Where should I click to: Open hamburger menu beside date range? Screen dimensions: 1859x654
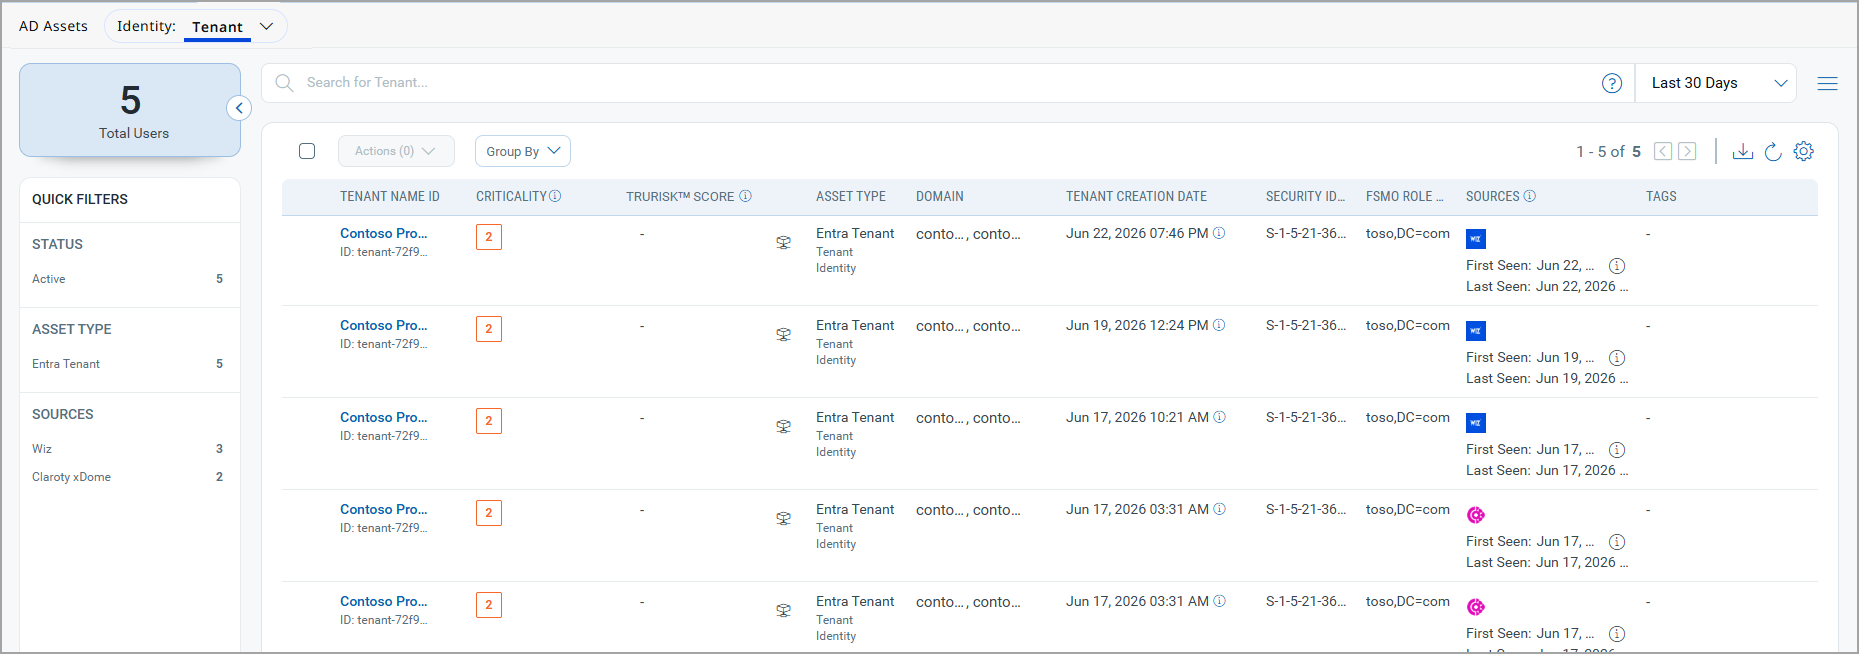pos(1828,83)
